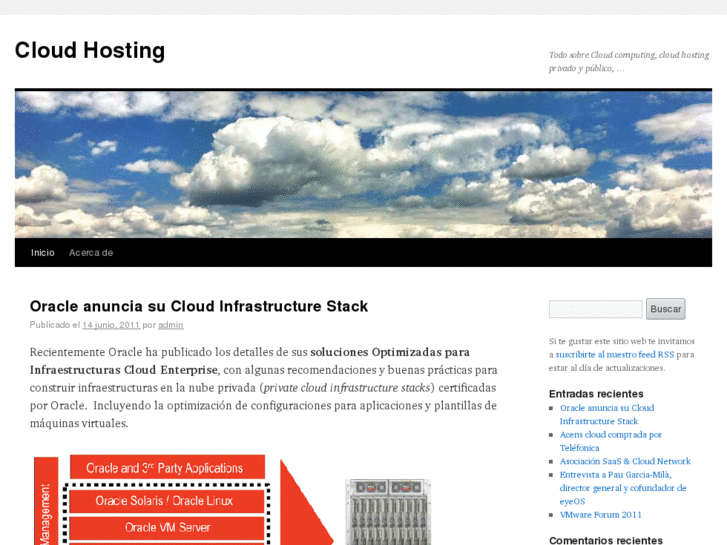Click the 14 junio, 2011 date link
Image resolution: width=727 pixels, height=545 pixels.
[111, 325]
